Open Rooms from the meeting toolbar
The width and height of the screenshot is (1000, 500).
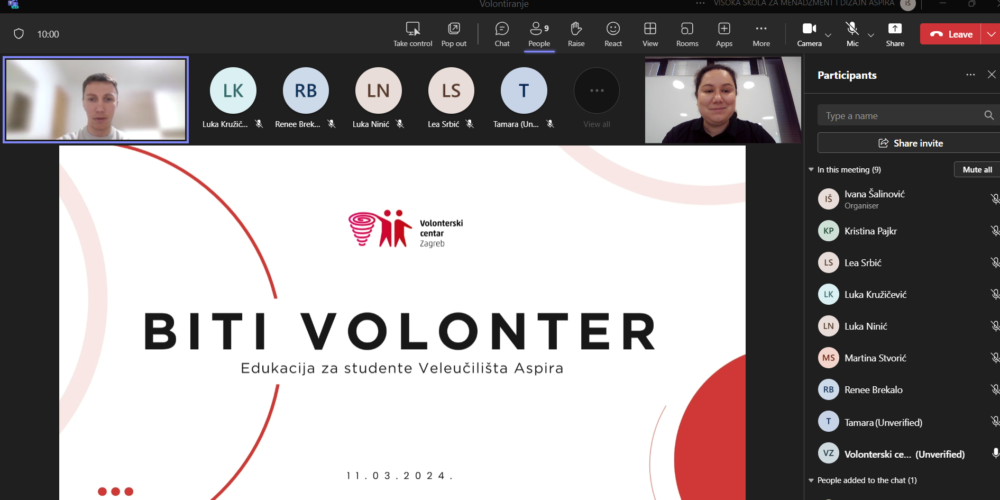687,33
